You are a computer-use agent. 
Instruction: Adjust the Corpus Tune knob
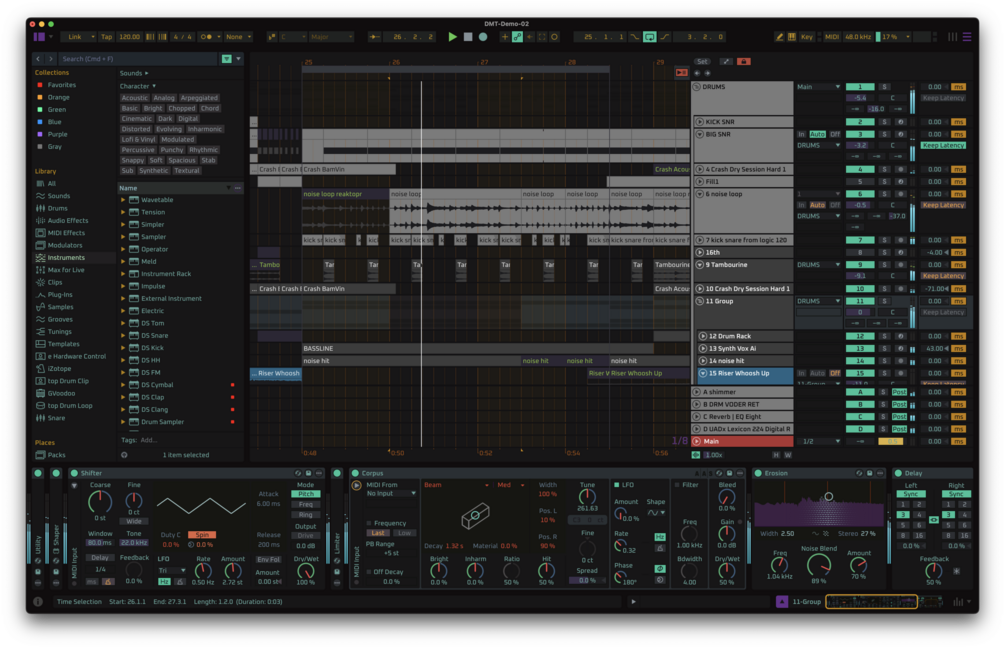pyautogui.click(x=587, y=497)
